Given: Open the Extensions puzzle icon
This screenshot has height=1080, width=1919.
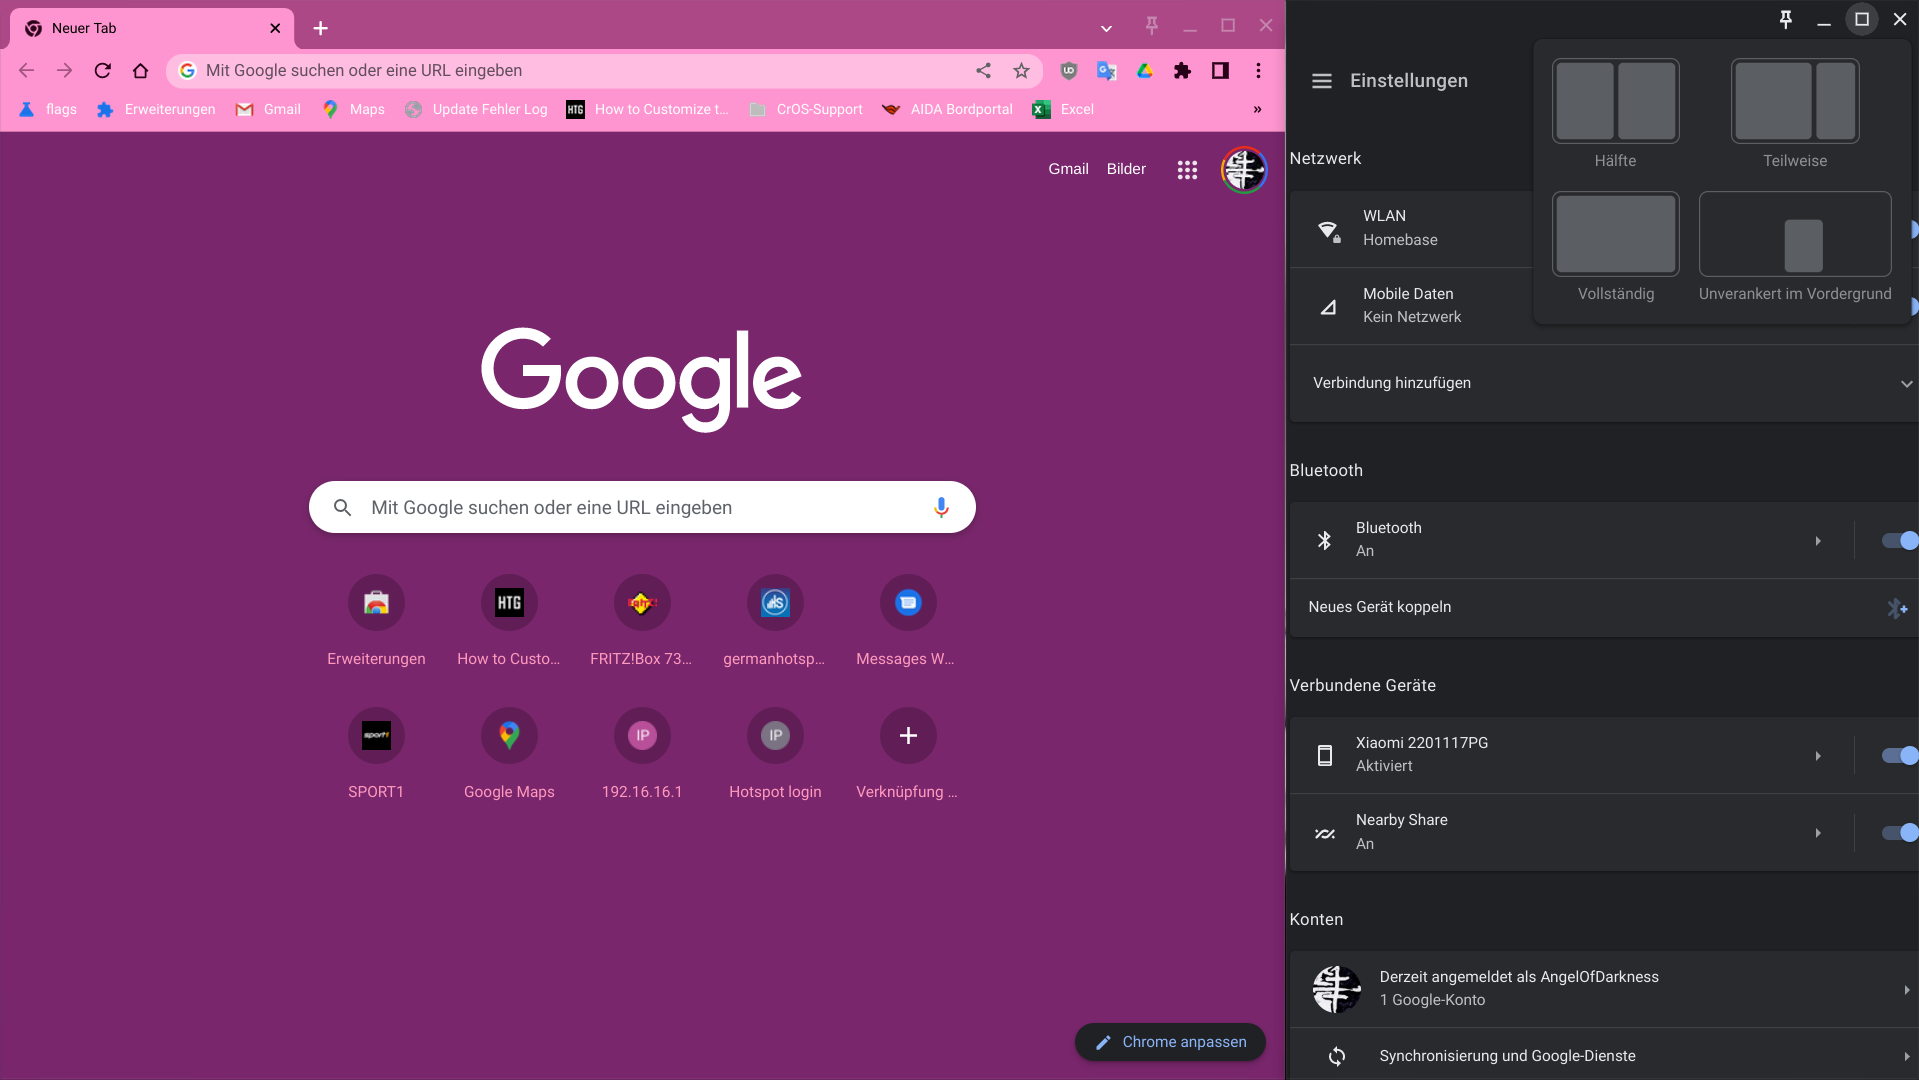Looking at the screenshot, I should [x=1182, y=71].
